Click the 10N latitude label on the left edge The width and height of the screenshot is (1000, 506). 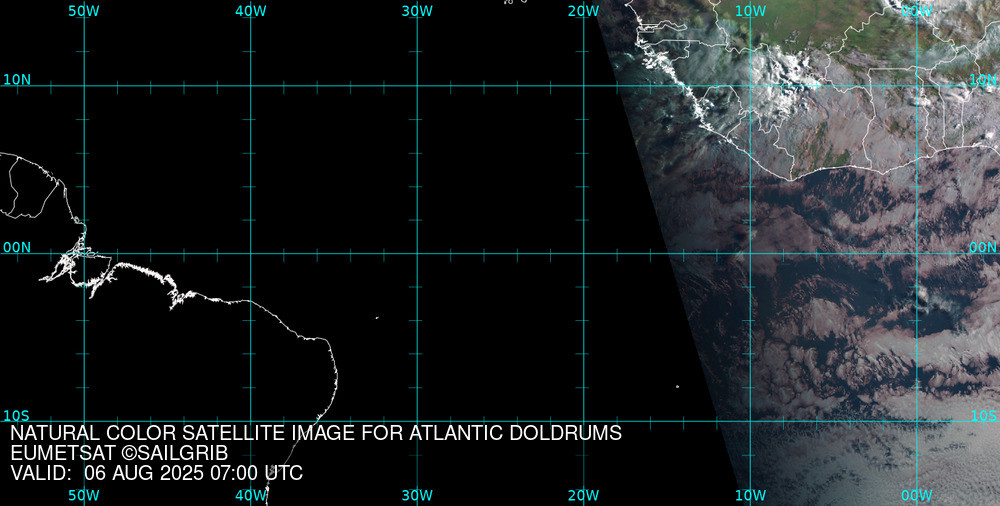point(17,80)
